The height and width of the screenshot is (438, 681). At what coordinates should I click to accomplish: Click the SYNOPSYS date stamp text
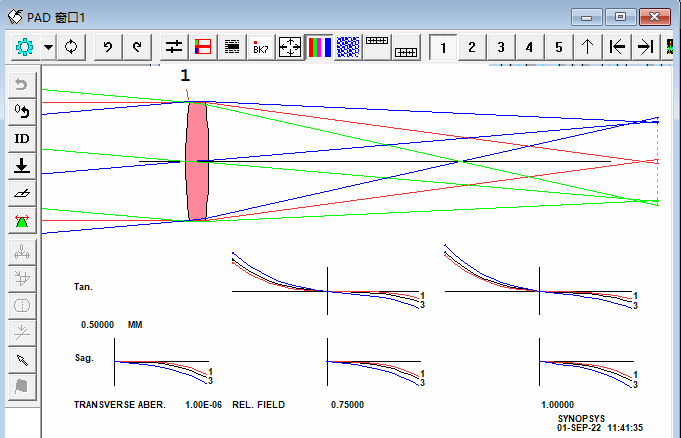pyautogui.click(x=600, y=423)
